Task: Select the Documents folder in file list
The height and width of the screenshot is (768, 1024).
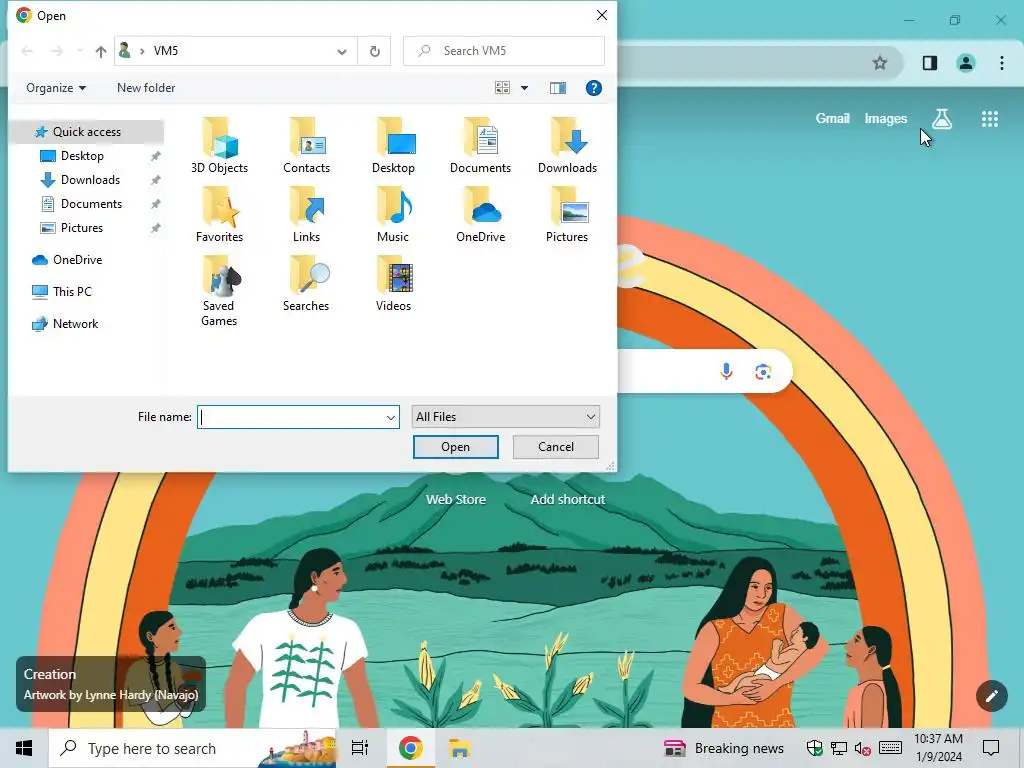Action: click(x=480, y=146)
